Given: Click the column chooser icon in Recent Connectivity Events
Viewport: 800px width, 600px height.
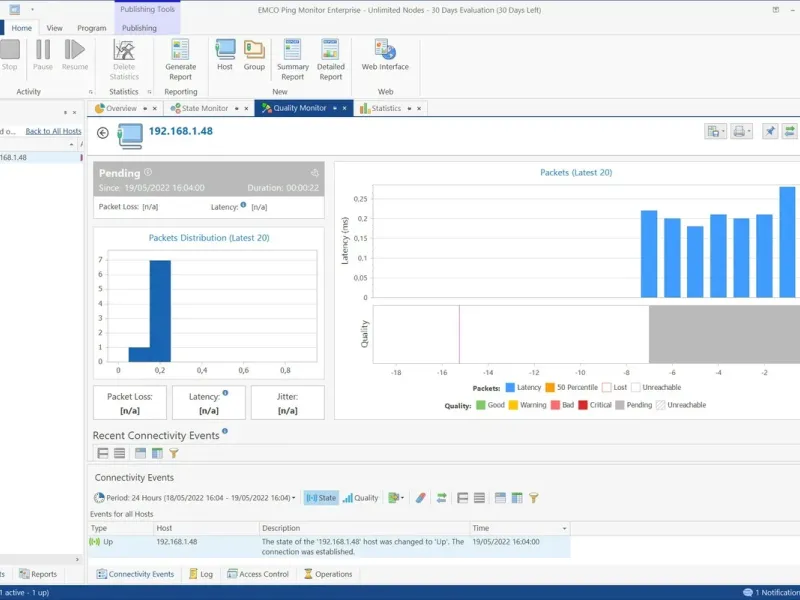Looking at the screenshot, I should [157, 453].
